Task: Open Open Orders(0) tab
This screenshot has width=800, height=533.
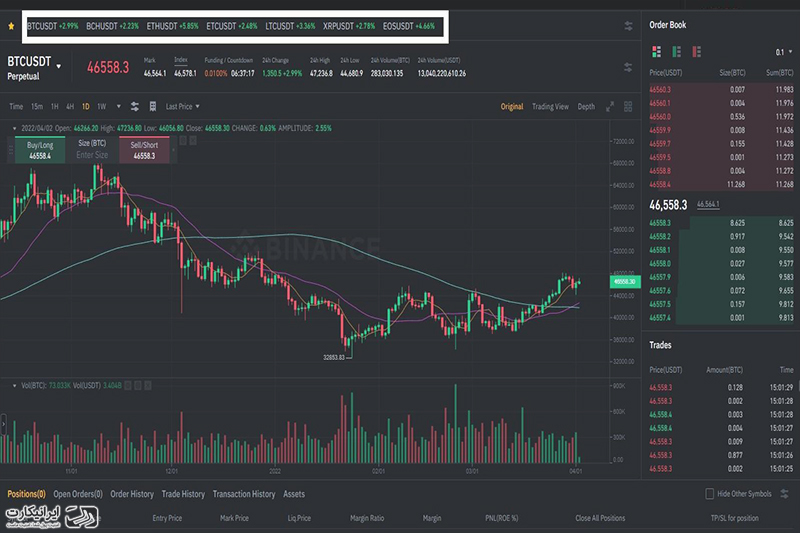Action: click(x=78, y=494)
